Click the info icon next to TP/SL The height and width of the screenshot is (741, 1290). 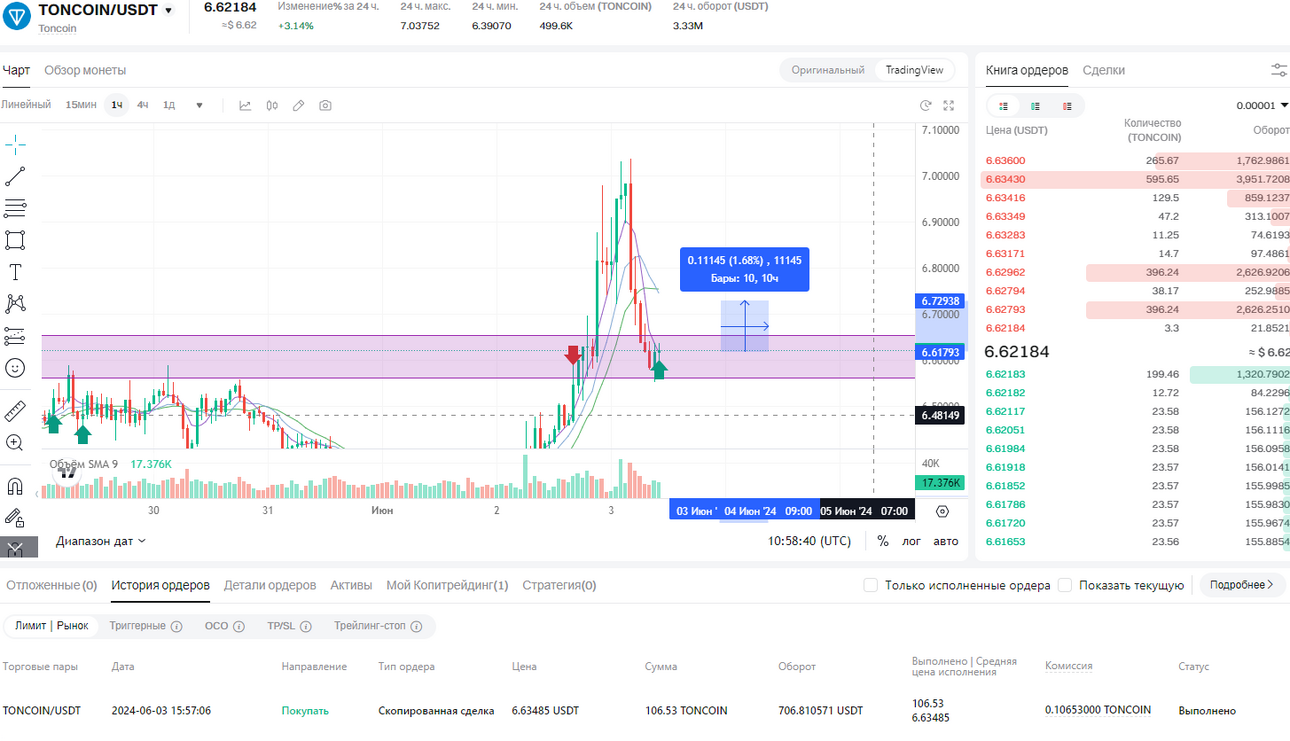click(306, 626)
